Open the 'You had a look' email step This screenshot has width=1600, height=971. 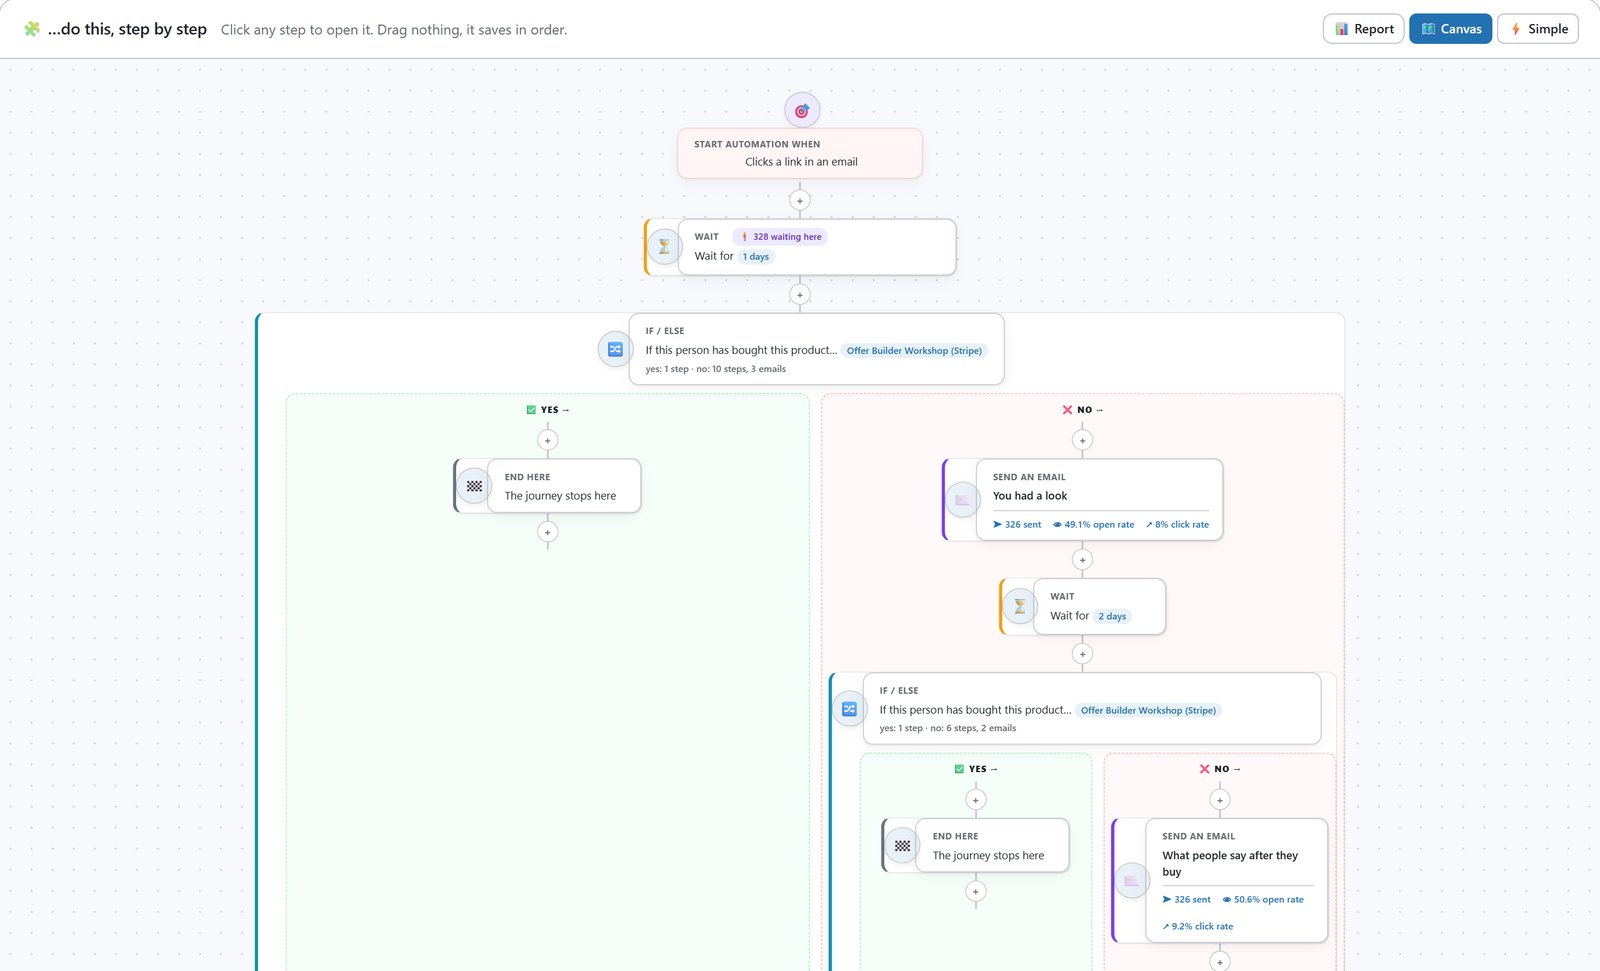pos(1099,500)
